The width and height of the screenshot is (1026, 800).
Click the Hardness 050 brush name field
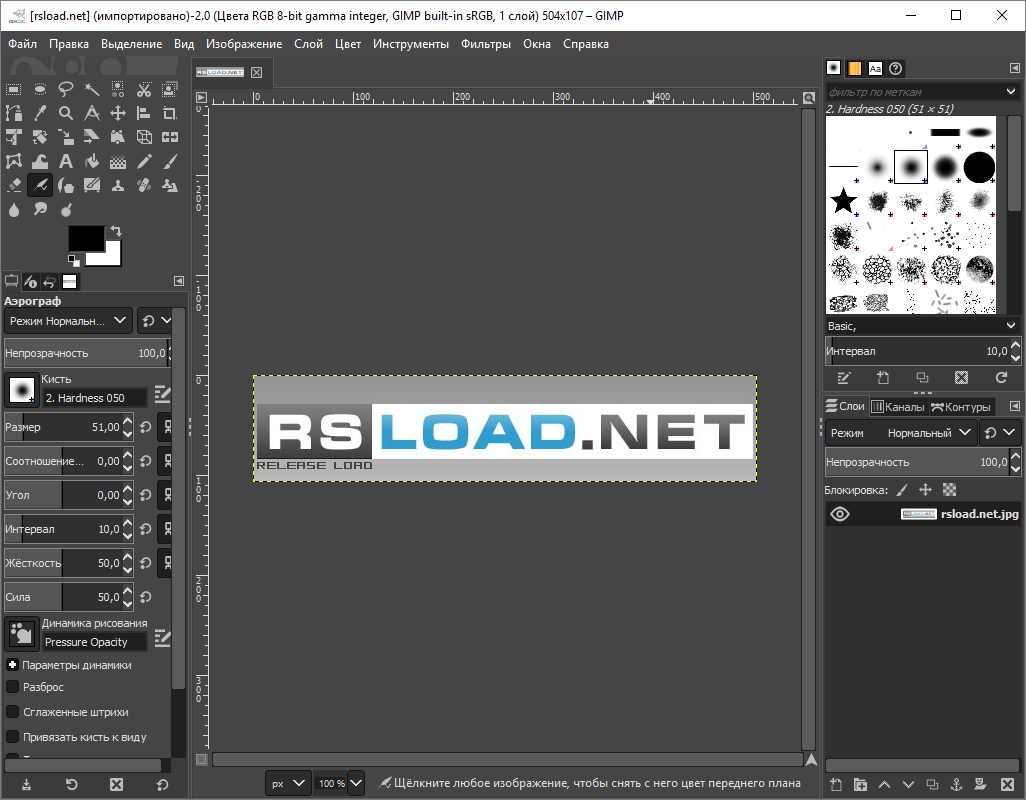(x=94, y=398)
